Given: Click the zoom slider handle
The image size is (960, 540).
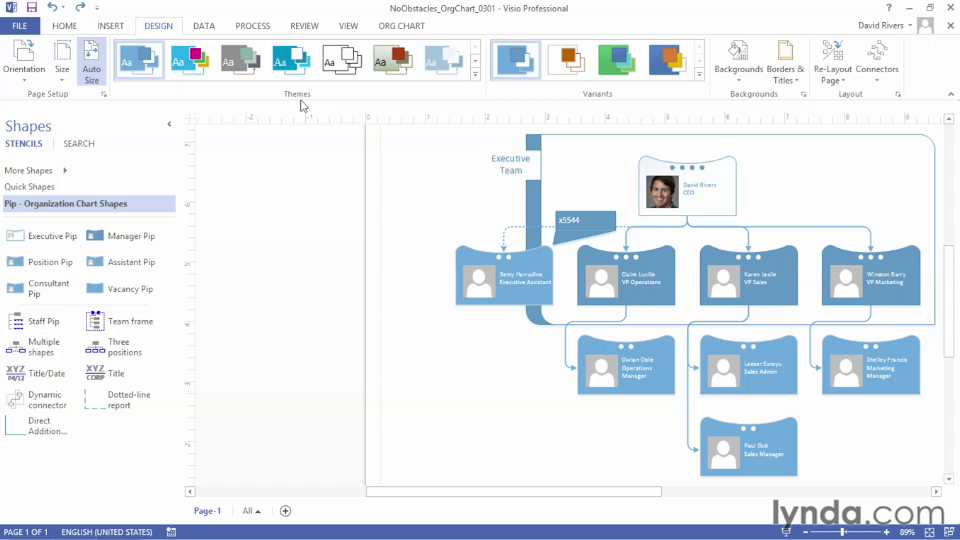Looking at the screenshot, I should click(843, 532).
